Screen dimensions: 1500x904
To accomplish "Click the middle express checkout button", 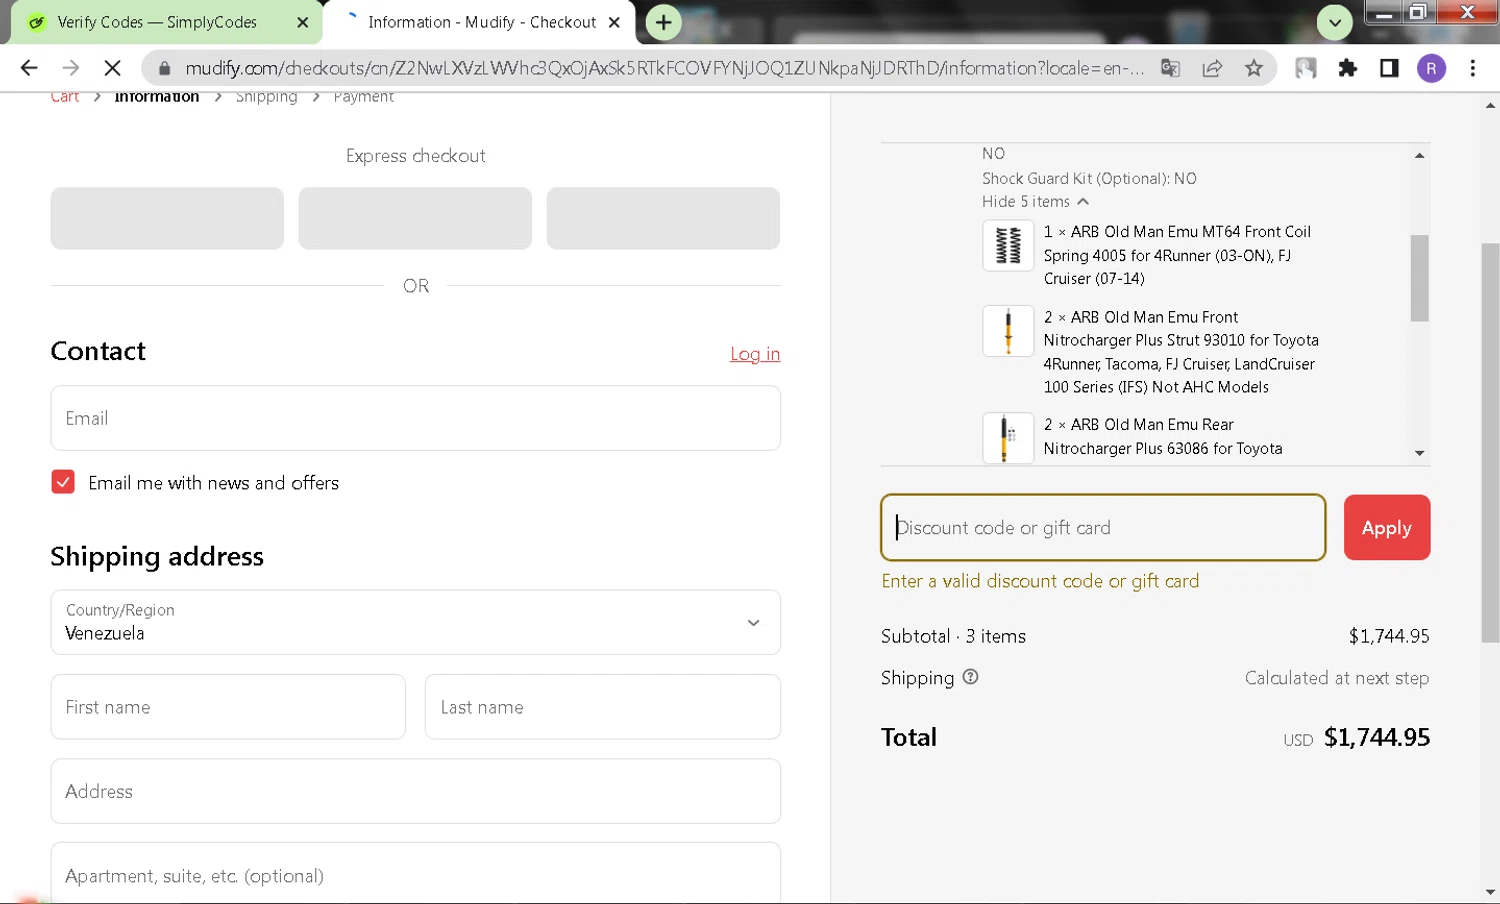I will point(415,218).
